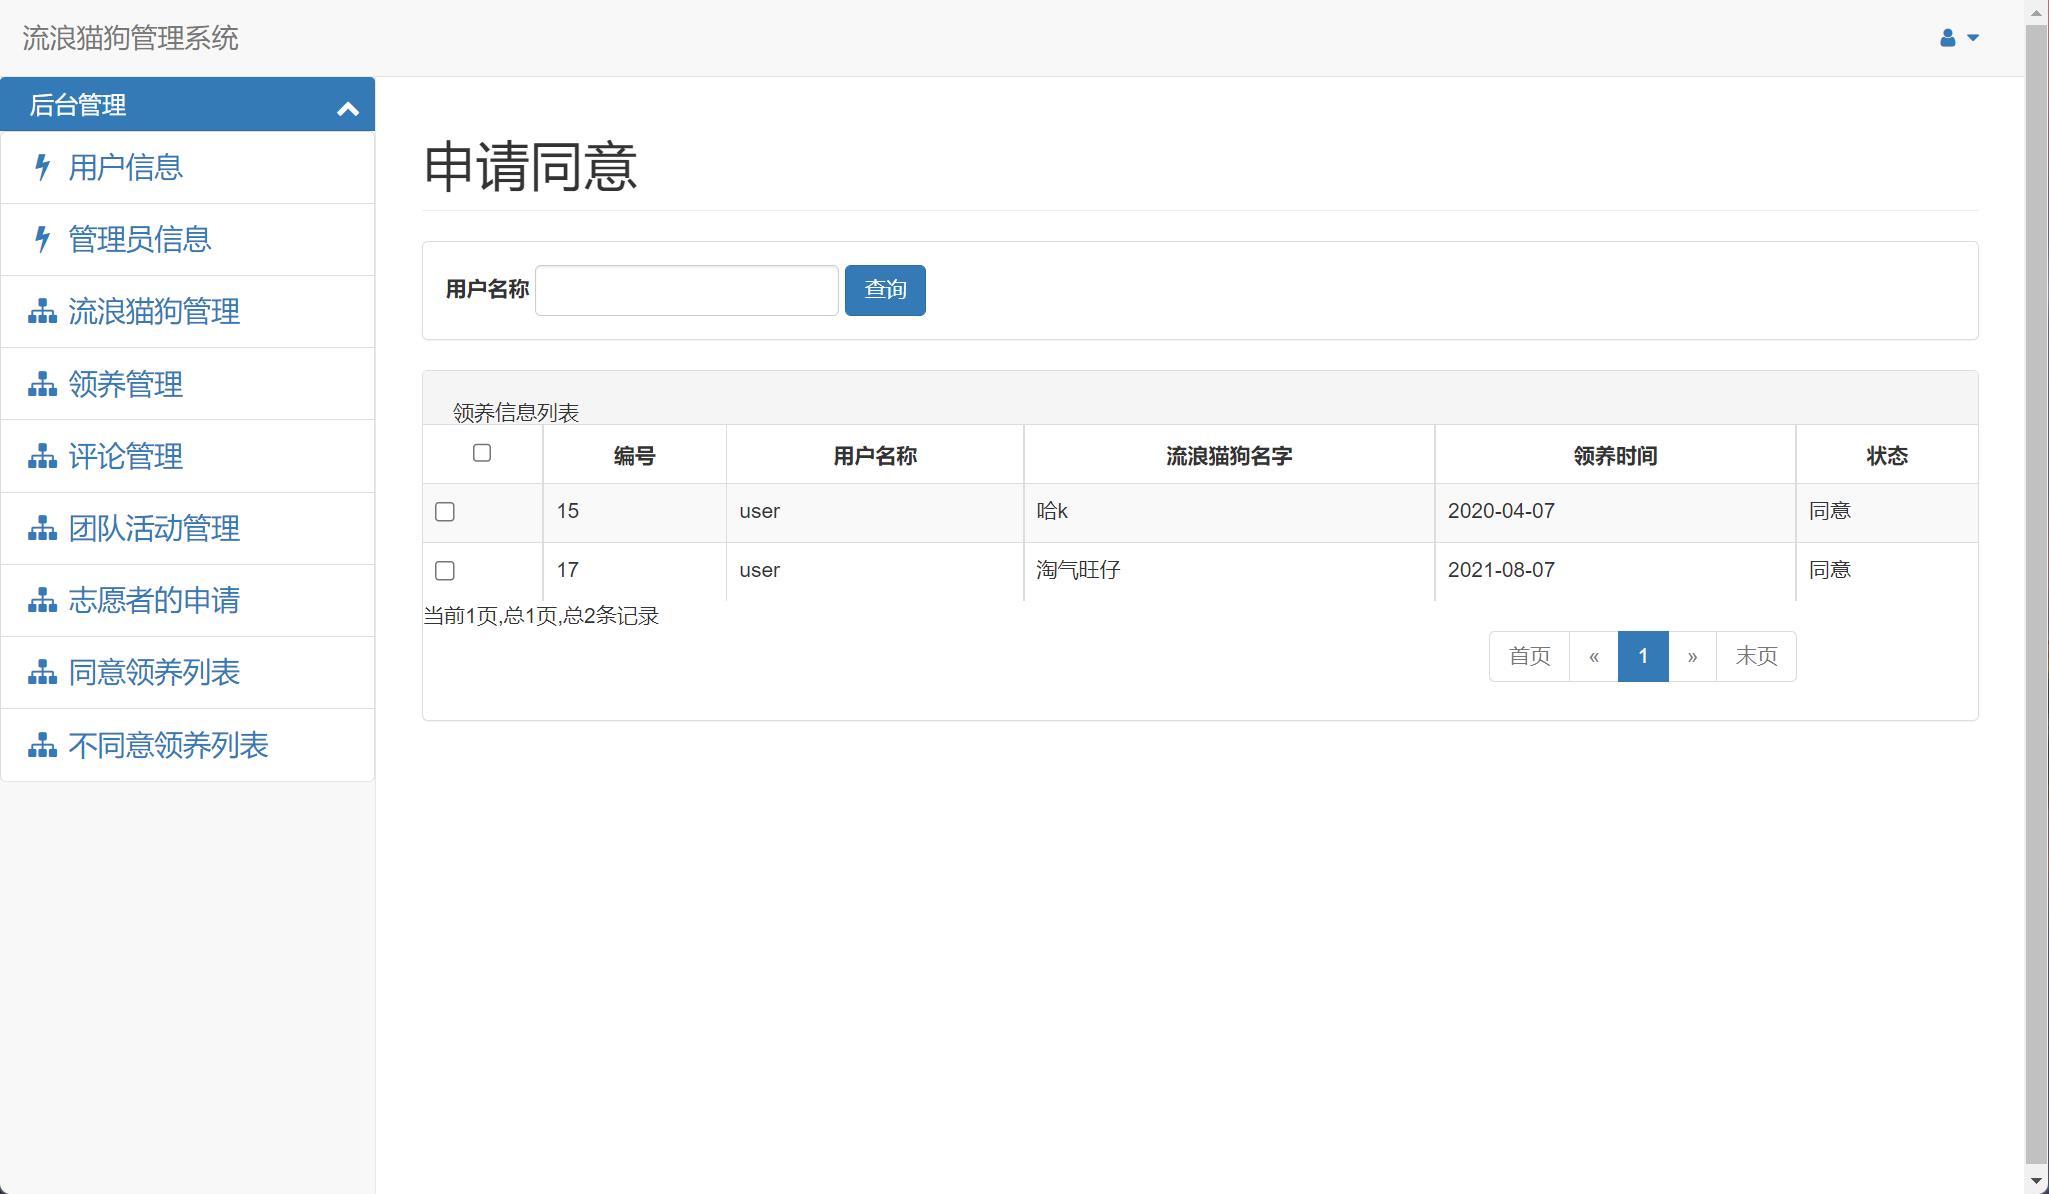Click the lightning icon next to 管理员信息

point(41,239)
